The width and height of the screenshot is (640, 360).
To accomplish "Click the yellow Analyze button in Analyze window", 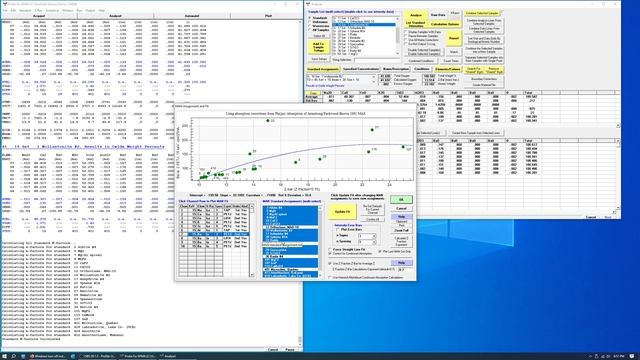I will pyautogui.click(x=416, y=15).
